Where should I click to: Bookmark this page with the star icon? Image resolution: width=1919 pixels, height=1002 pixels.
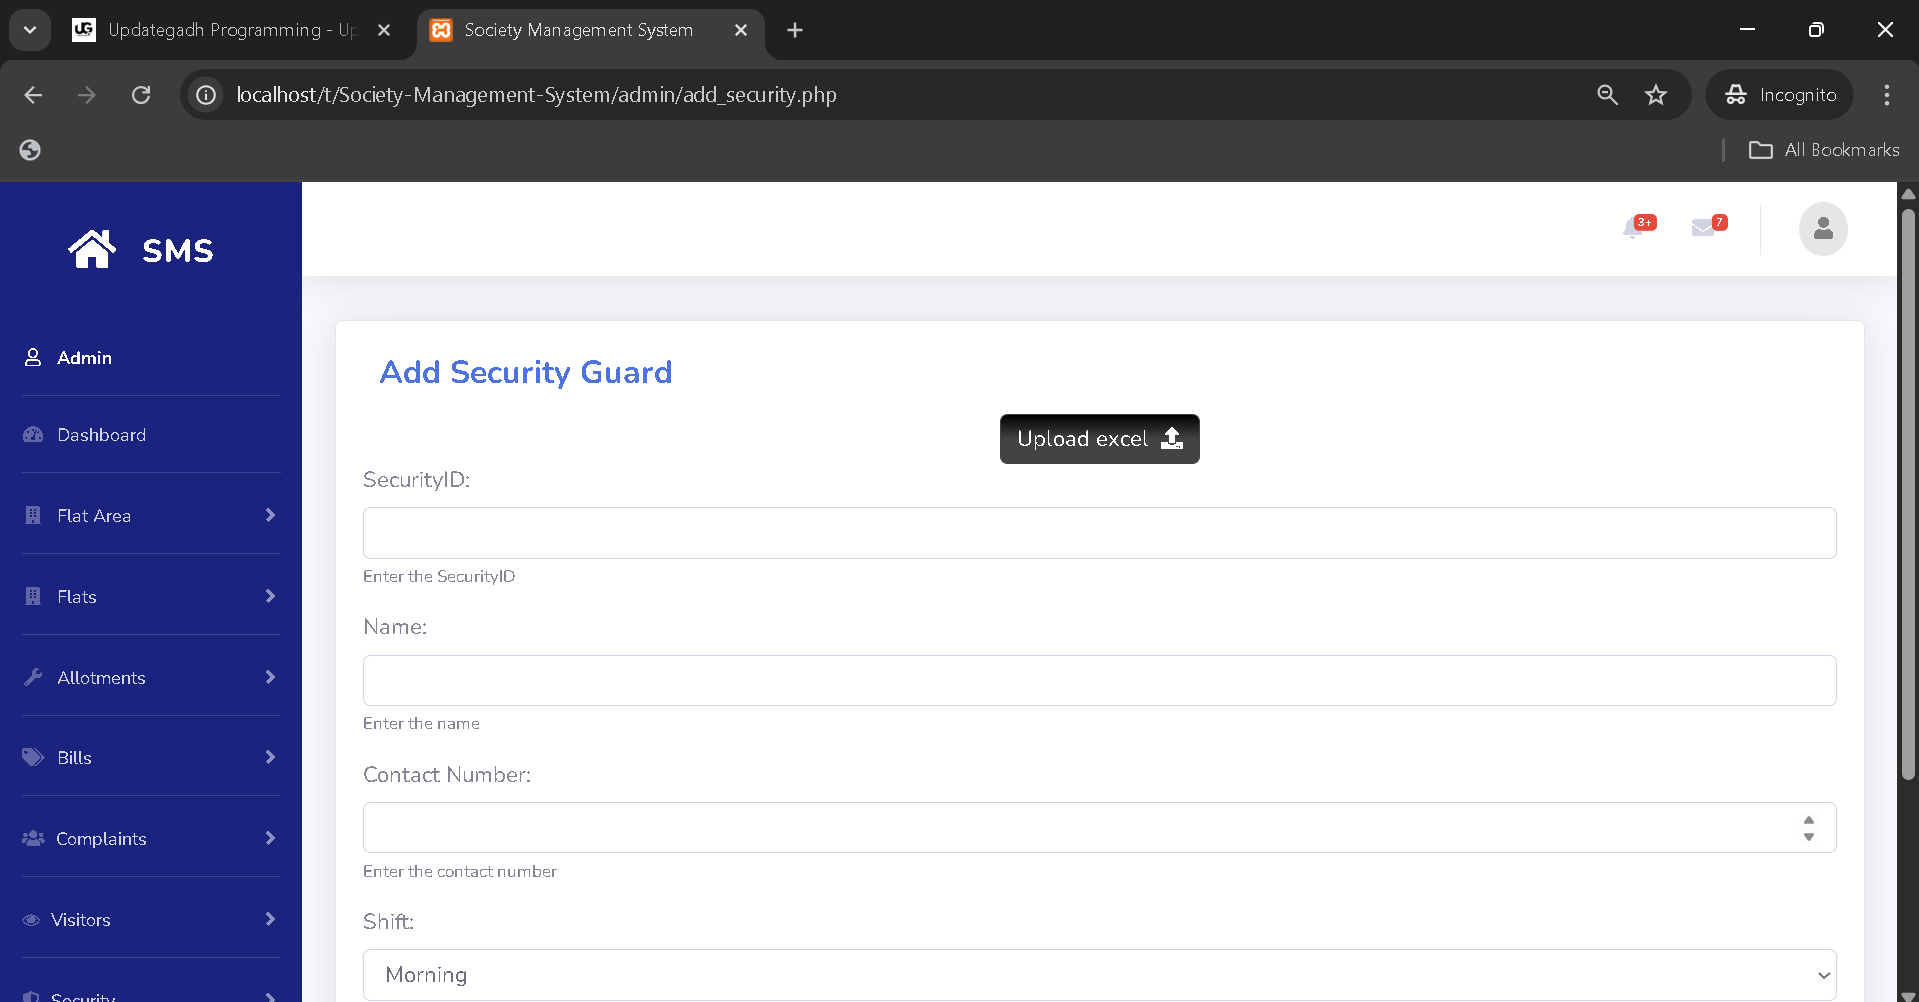coord(1656,95)
